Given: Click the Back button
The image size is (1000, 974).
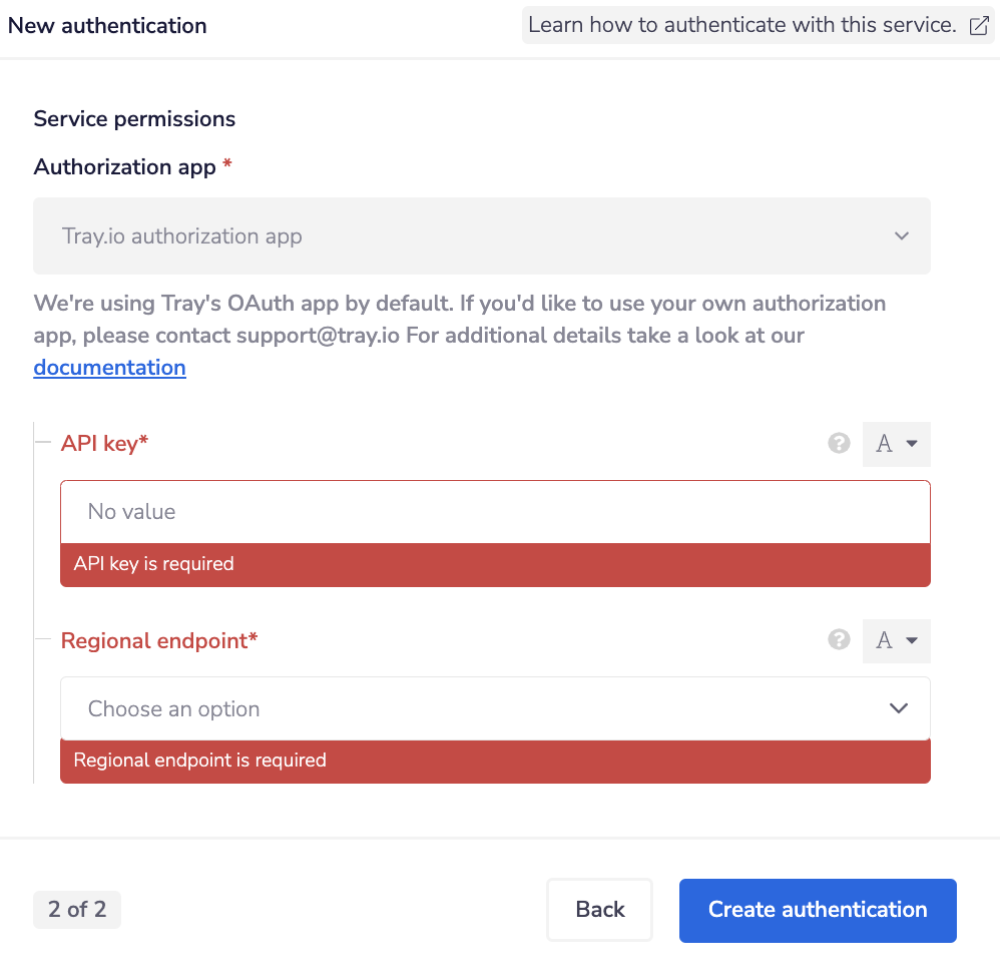Looking at the screenshot, I should click(599, 909).
